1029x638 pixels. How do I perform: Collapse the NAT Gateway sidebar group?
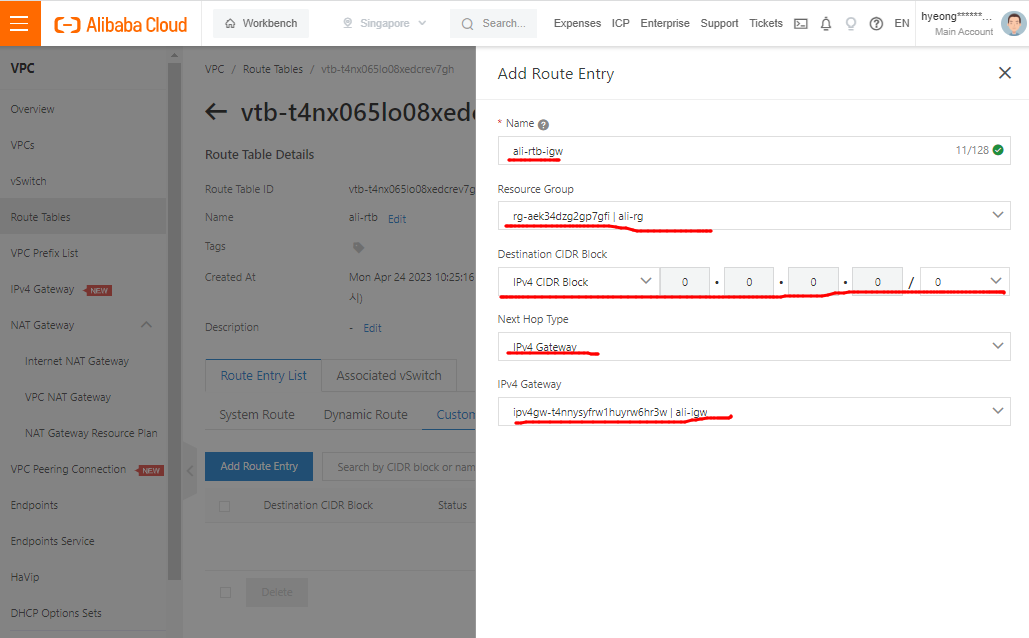pos(146,325)
